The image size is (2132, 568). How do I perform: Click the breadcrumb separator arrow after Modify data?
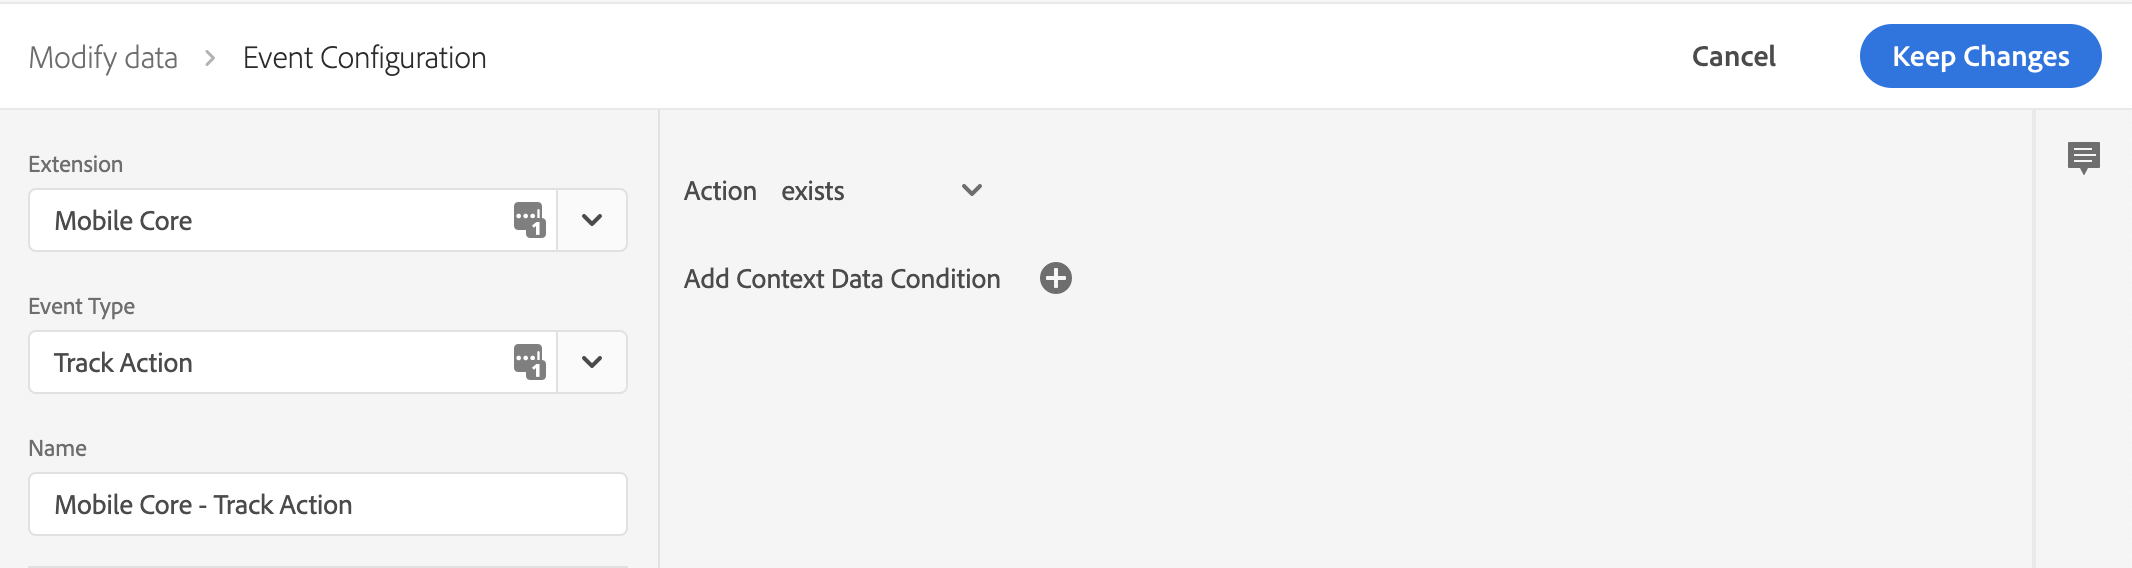pyautogui.click(x=210, y=58)
